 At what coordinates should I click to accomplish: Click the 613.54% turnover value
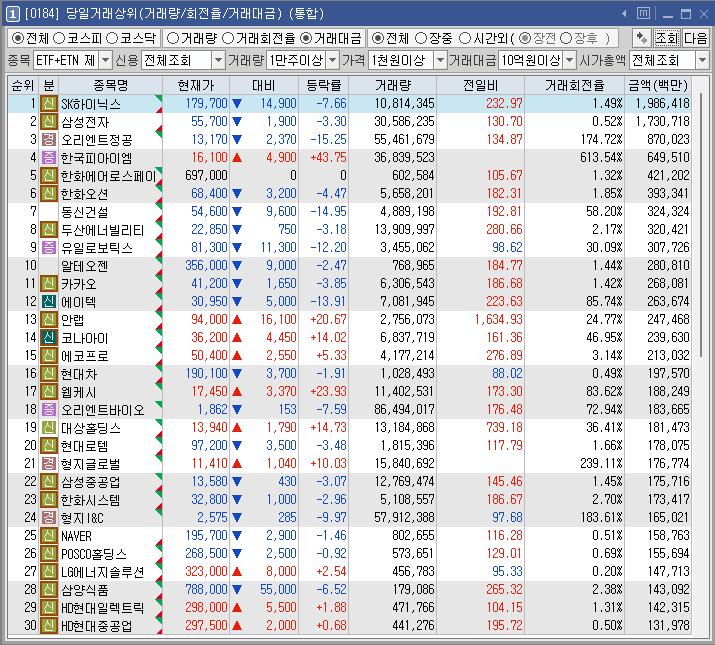(x=601, y=157)
